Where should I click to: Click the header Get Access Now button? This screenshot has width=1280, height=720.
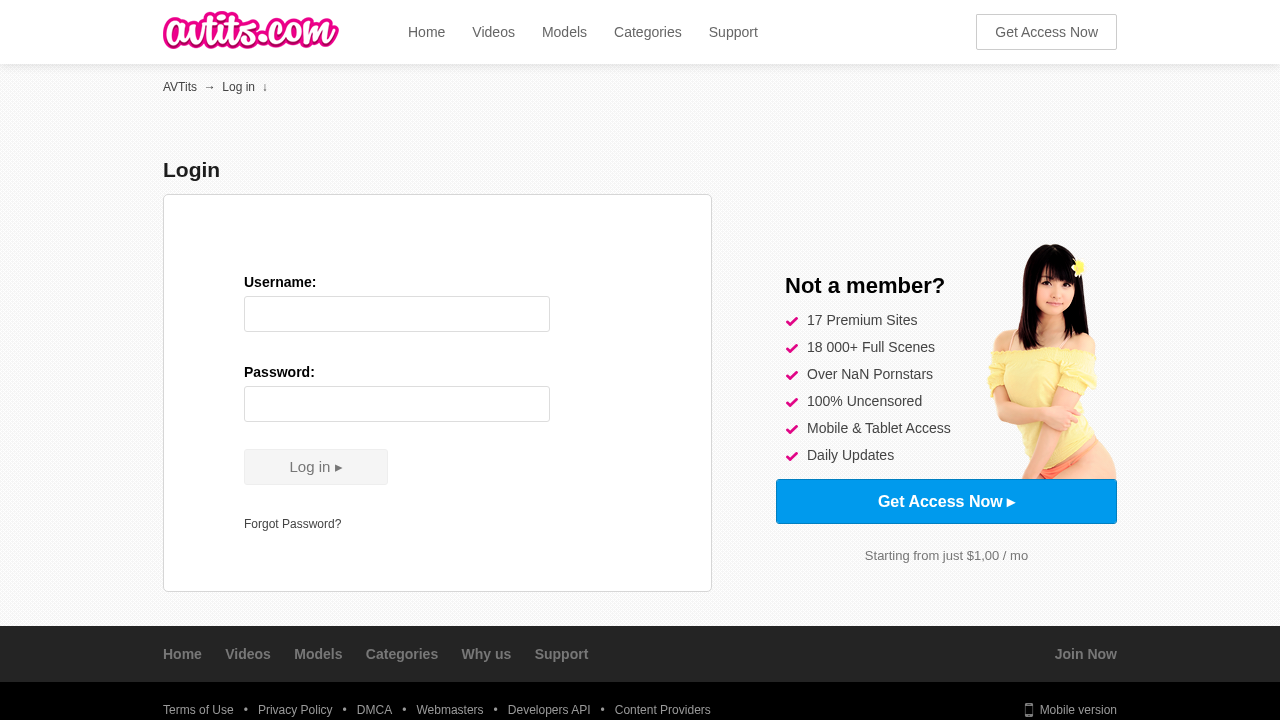point(1046,32)
